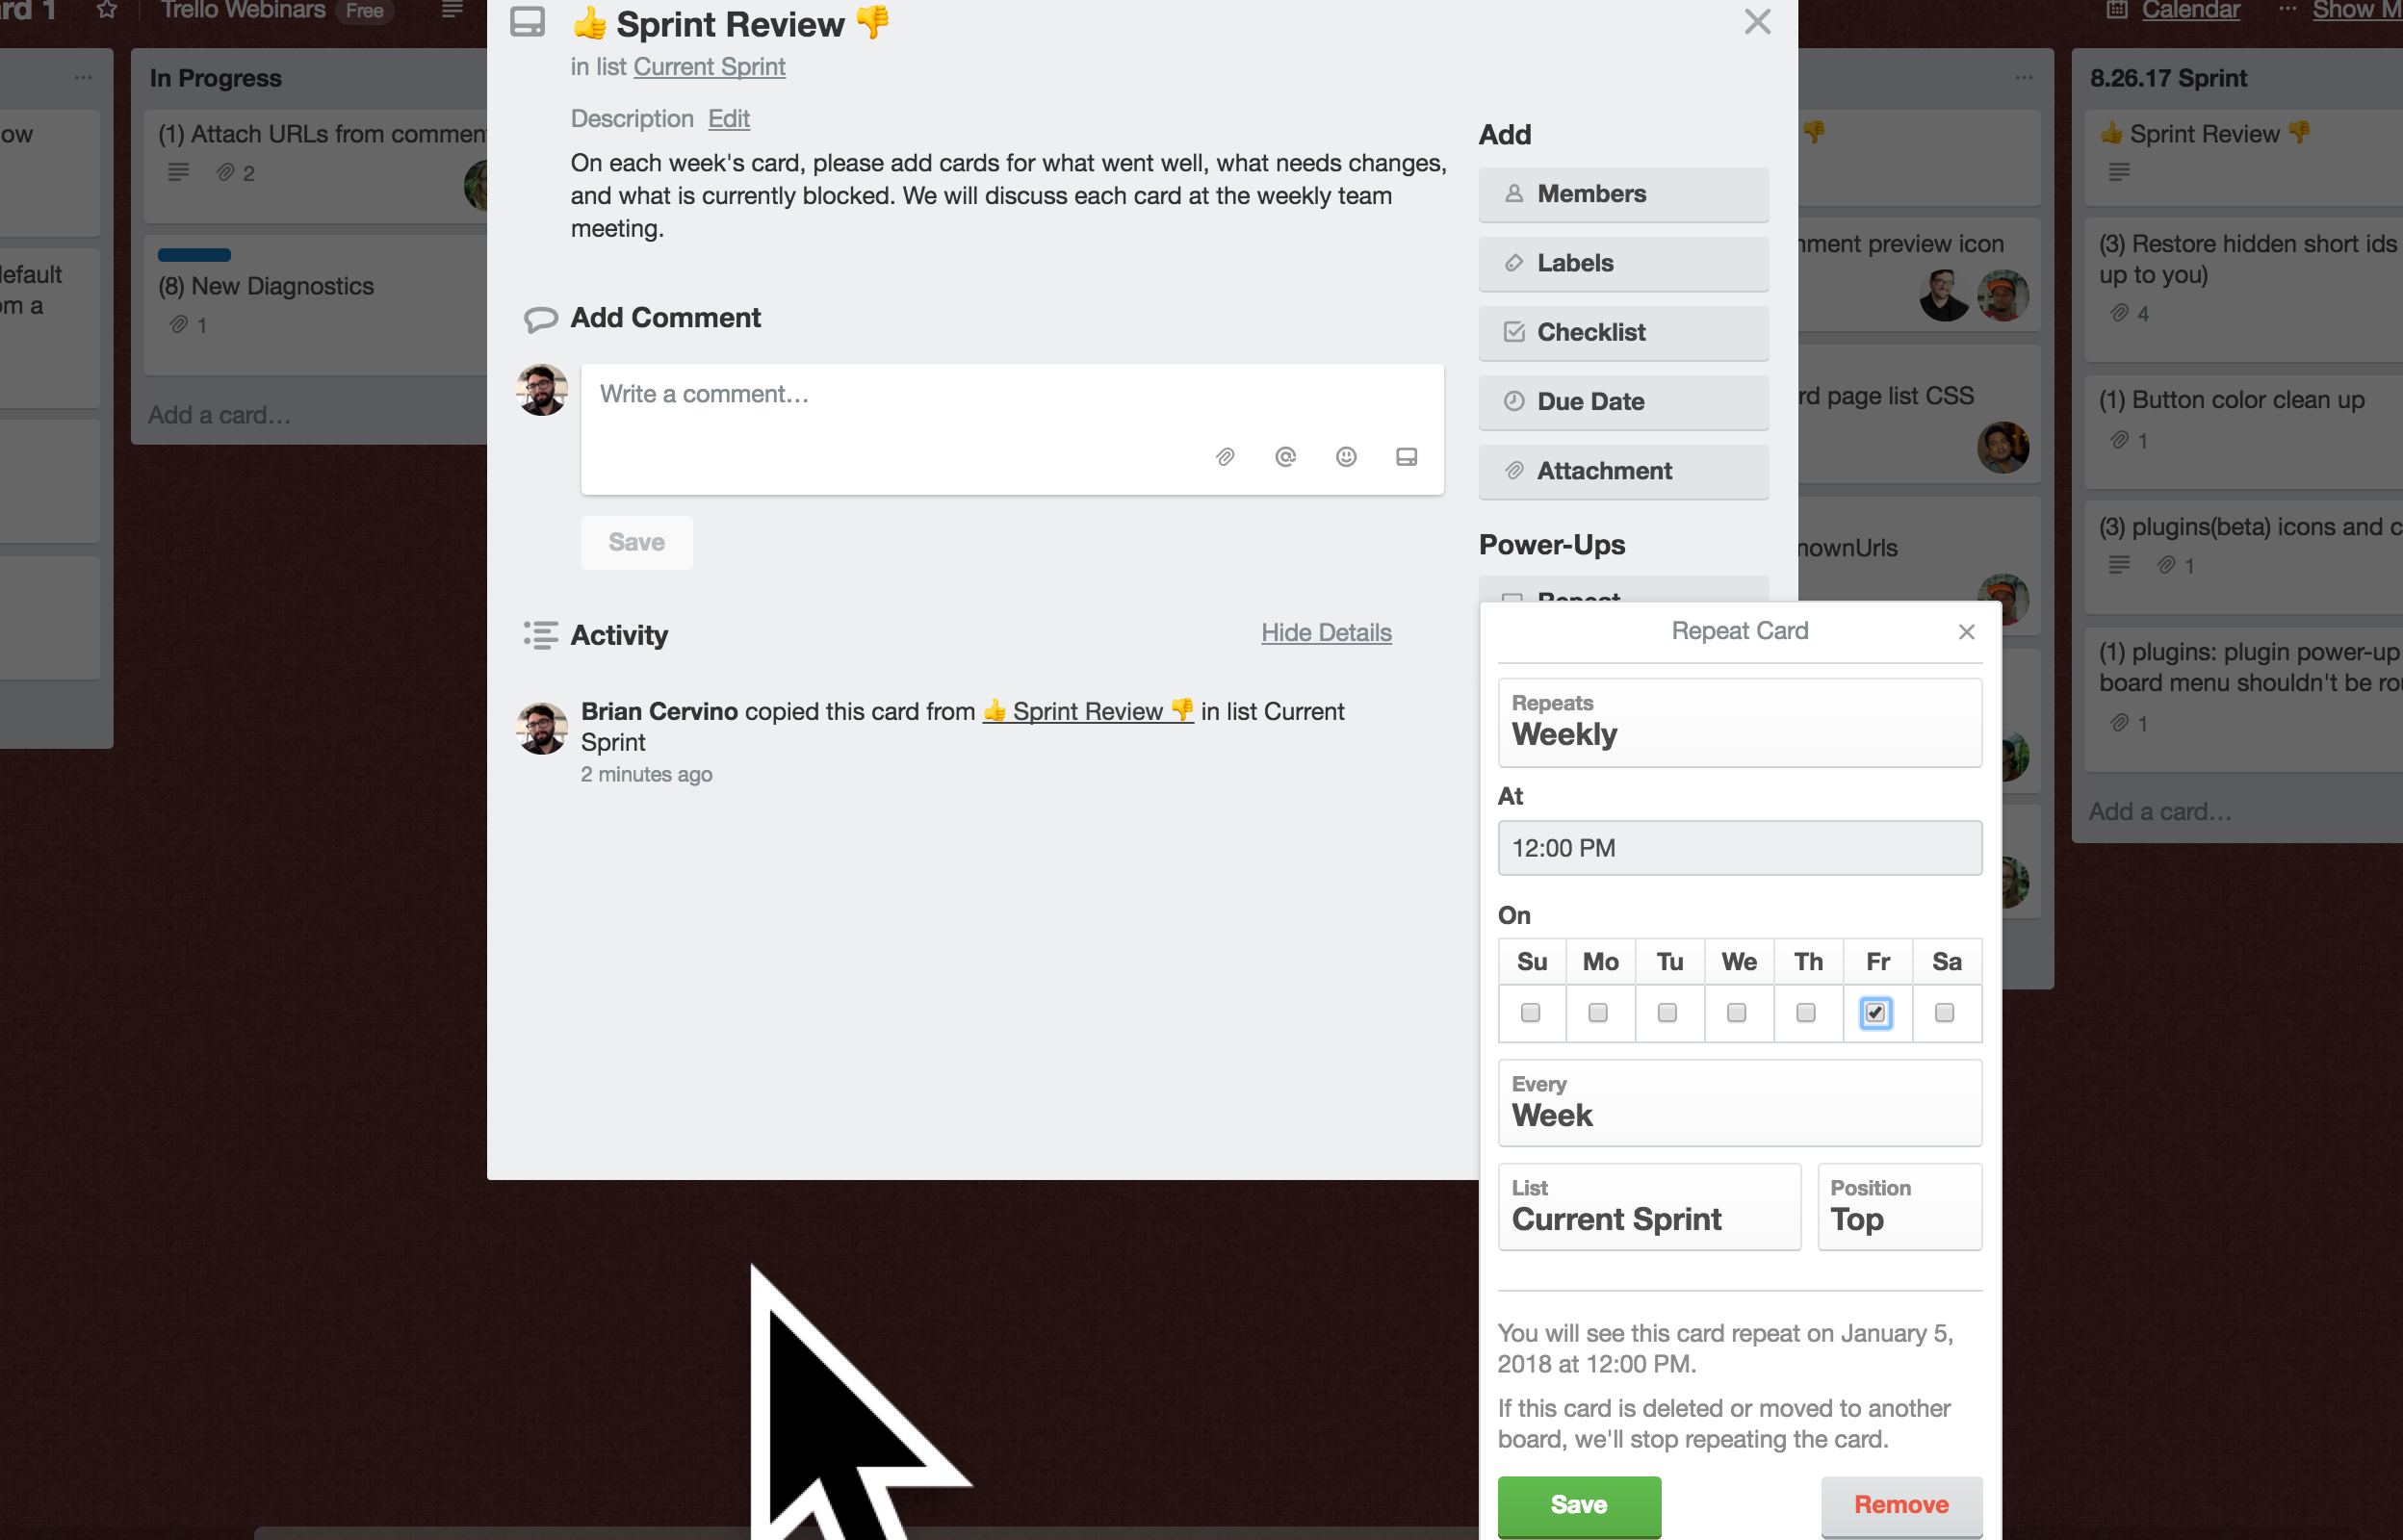The height and width of the screenshot is (1540, 2403).
Task: Click the time field showing 12:00 PM
Action: pos(1740,846)
